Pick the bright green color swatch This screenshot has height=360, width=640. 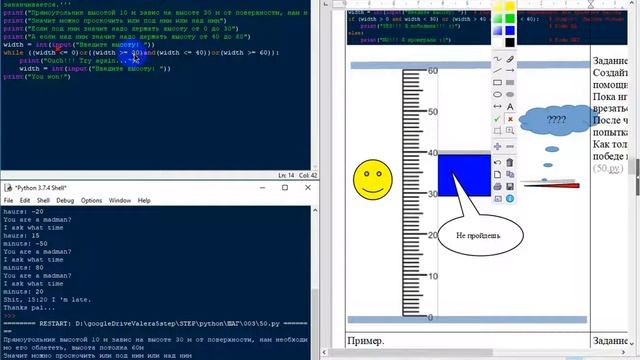coord(510,18)
